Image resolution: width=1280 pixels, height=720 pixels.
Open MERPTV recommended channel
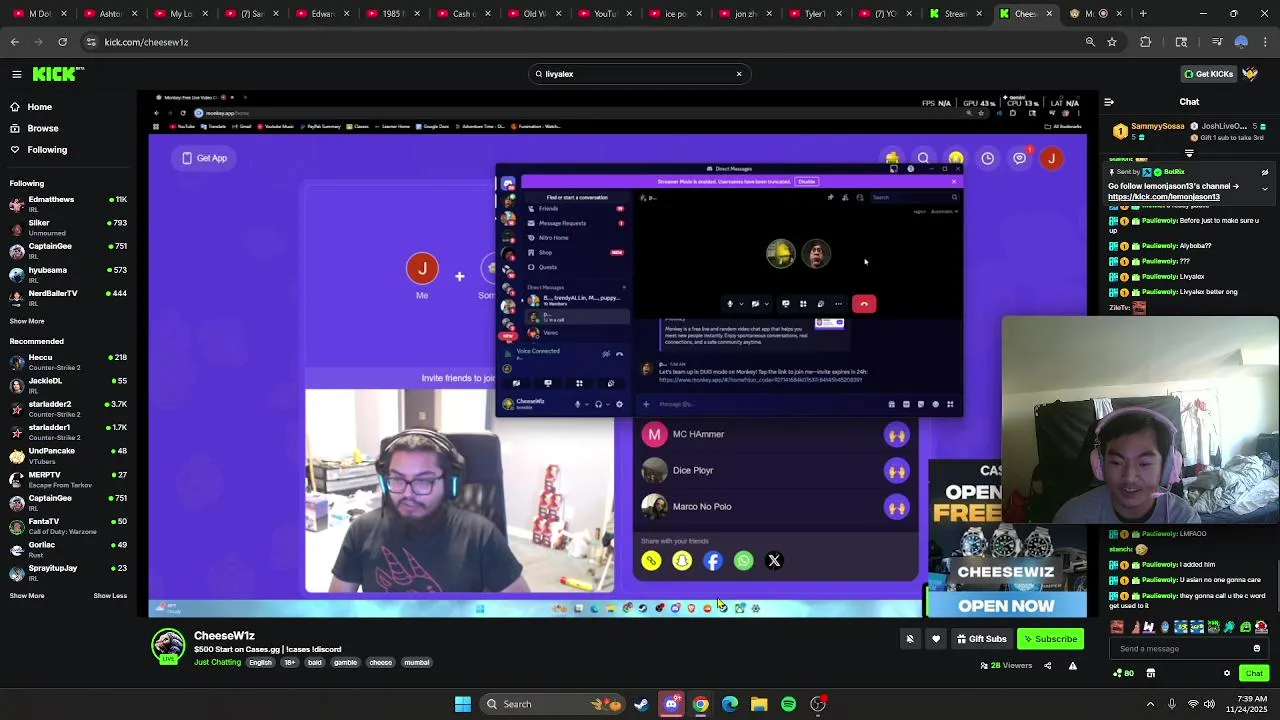(68, 479)
